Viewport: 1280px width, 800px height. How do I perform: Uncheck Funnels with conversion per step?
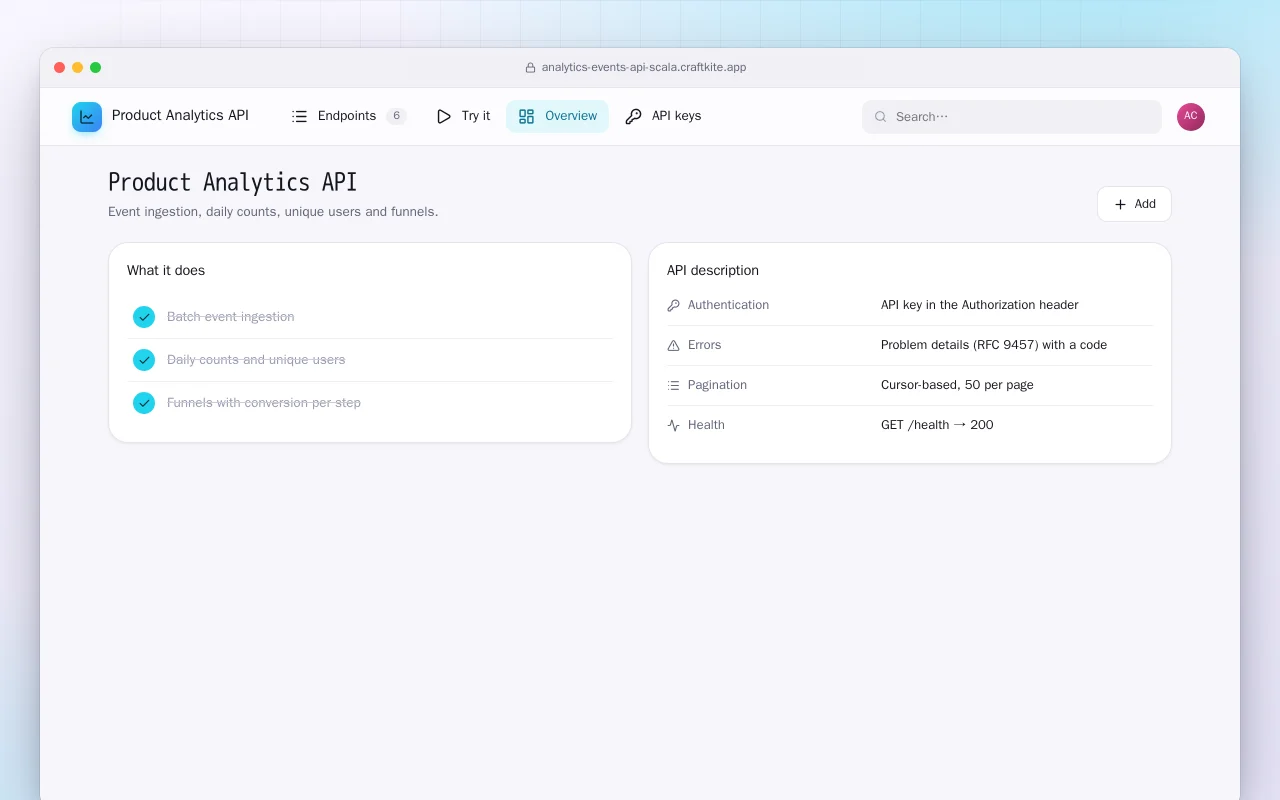coord(144,403)
